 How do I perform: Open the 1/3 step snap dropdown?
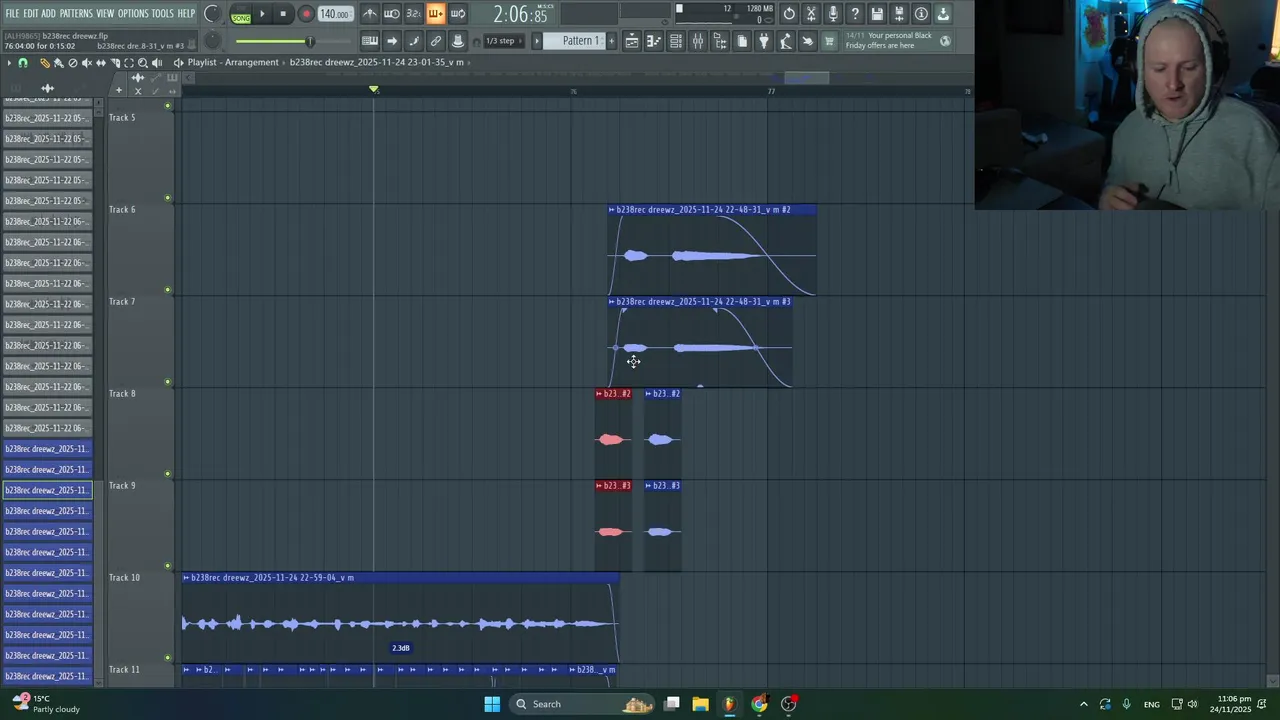point(504,41)
